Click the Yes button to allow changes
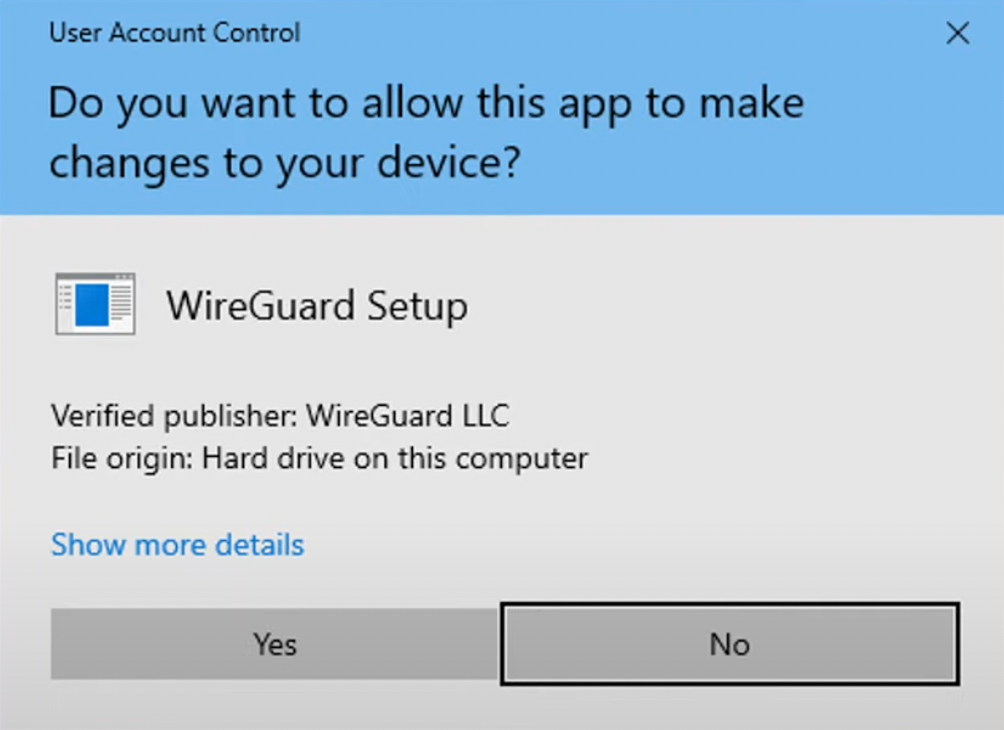The height and width of the screenshot is (730, 1004). pyautogui.click(x=275, y=645)
